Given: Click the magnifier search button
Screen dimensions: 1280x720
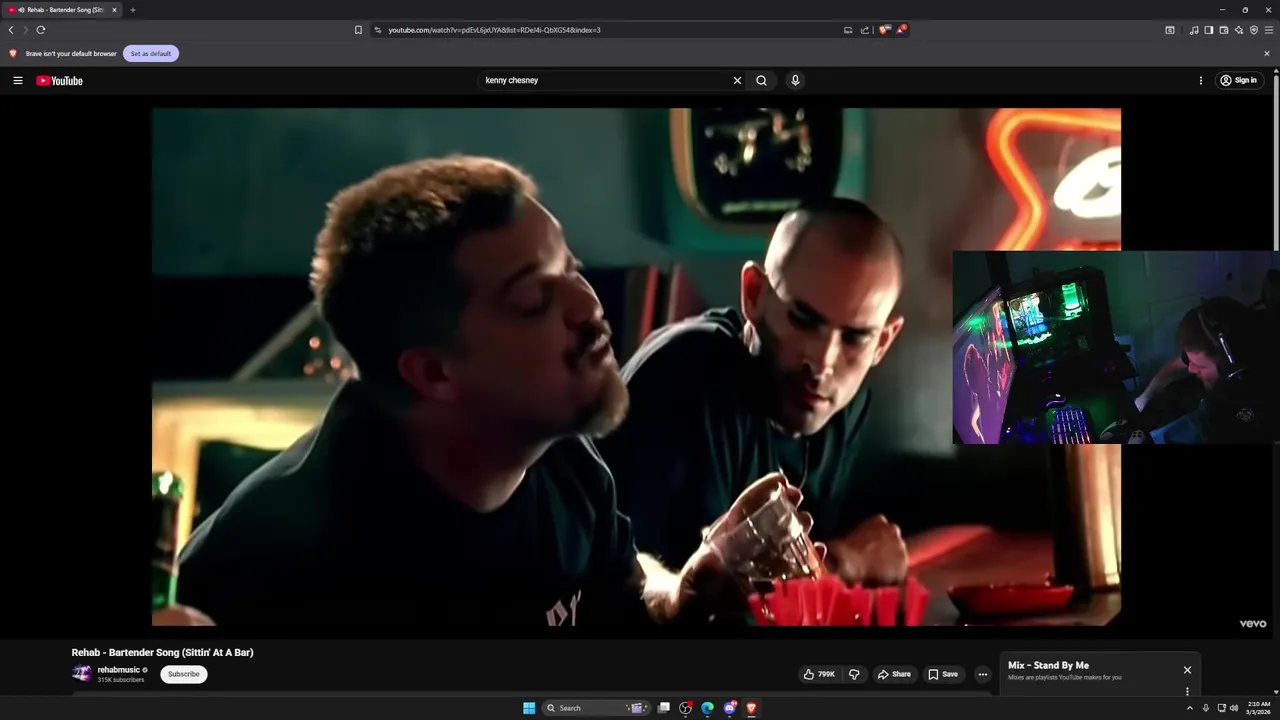Looking at the screenshot, I should (x=761, y=80).
